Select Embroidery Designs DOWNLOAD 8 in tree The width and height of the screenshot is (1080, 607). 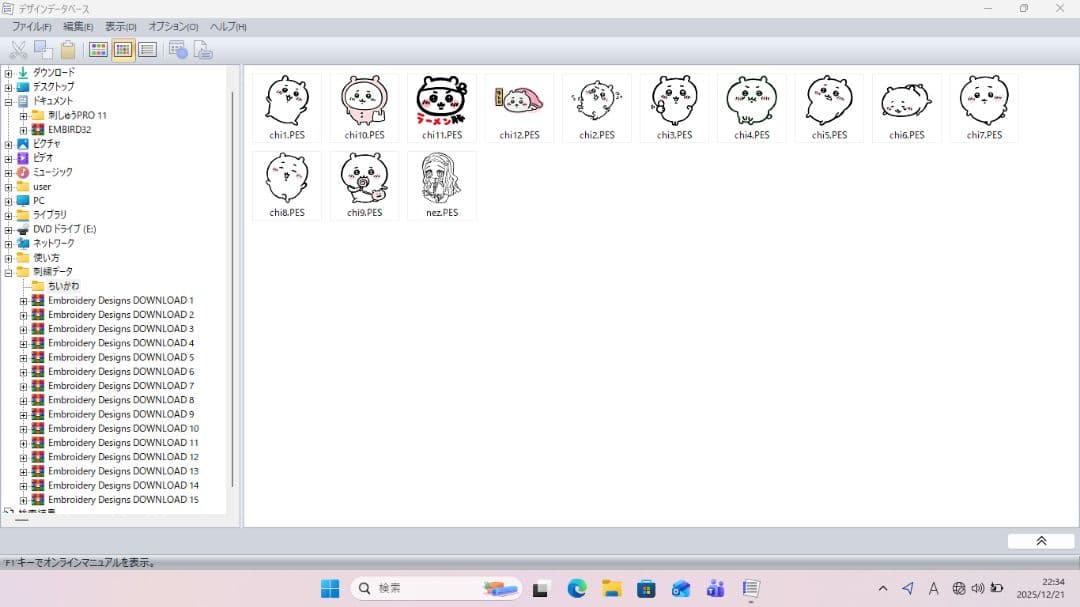point(120,400)
